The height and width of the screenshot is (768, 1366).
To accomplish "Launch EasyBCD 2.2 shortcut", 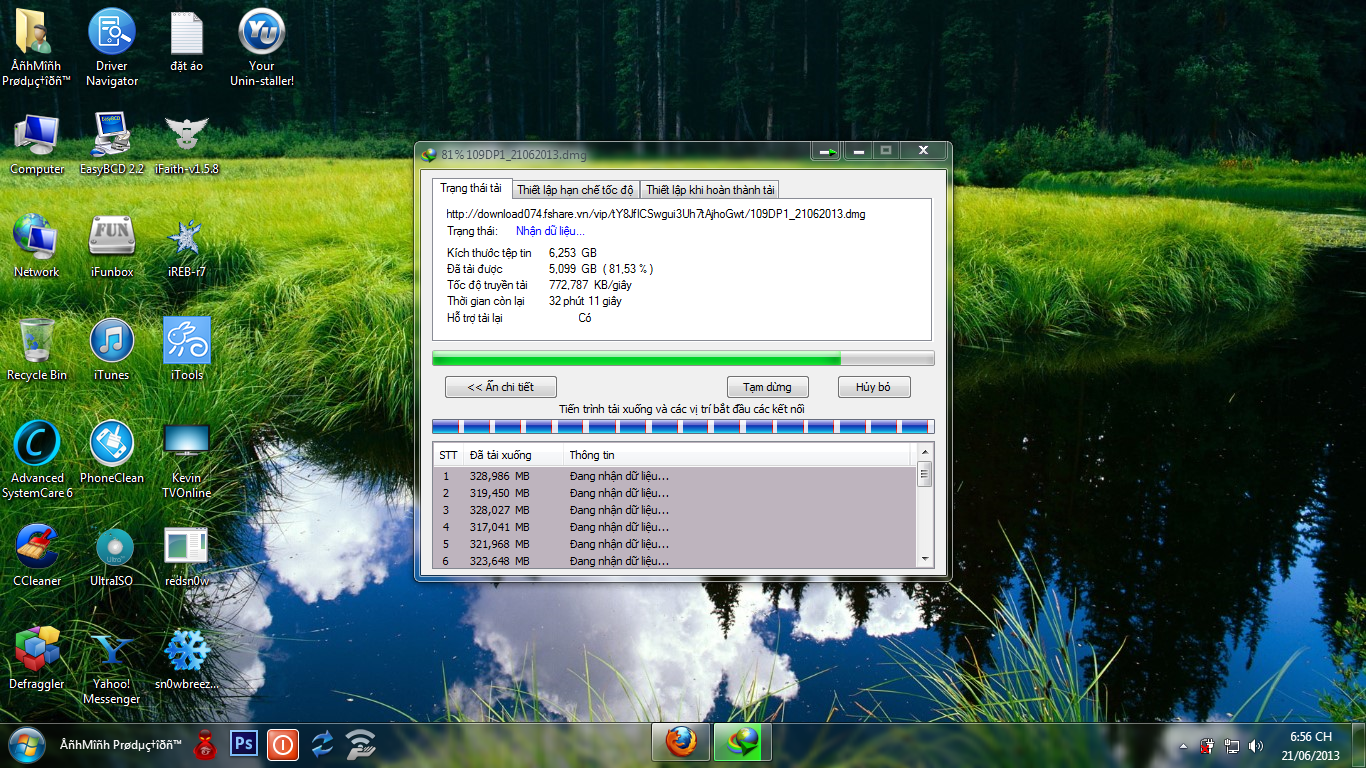I will (x=111, y=145).
